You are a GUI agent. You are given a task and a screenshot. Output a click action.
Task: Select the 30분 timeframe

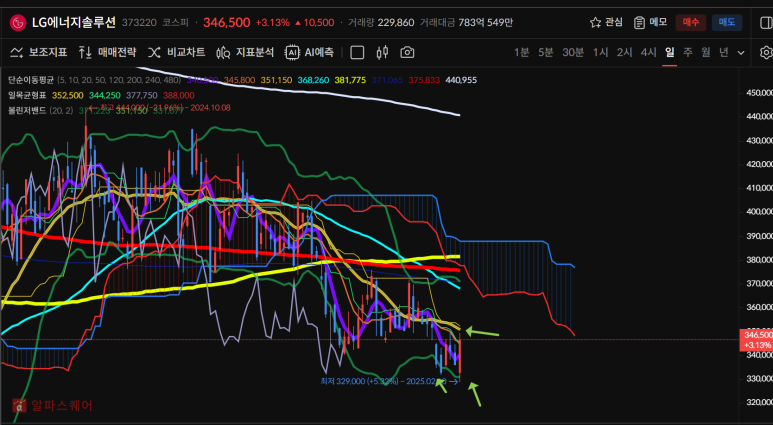573,52
